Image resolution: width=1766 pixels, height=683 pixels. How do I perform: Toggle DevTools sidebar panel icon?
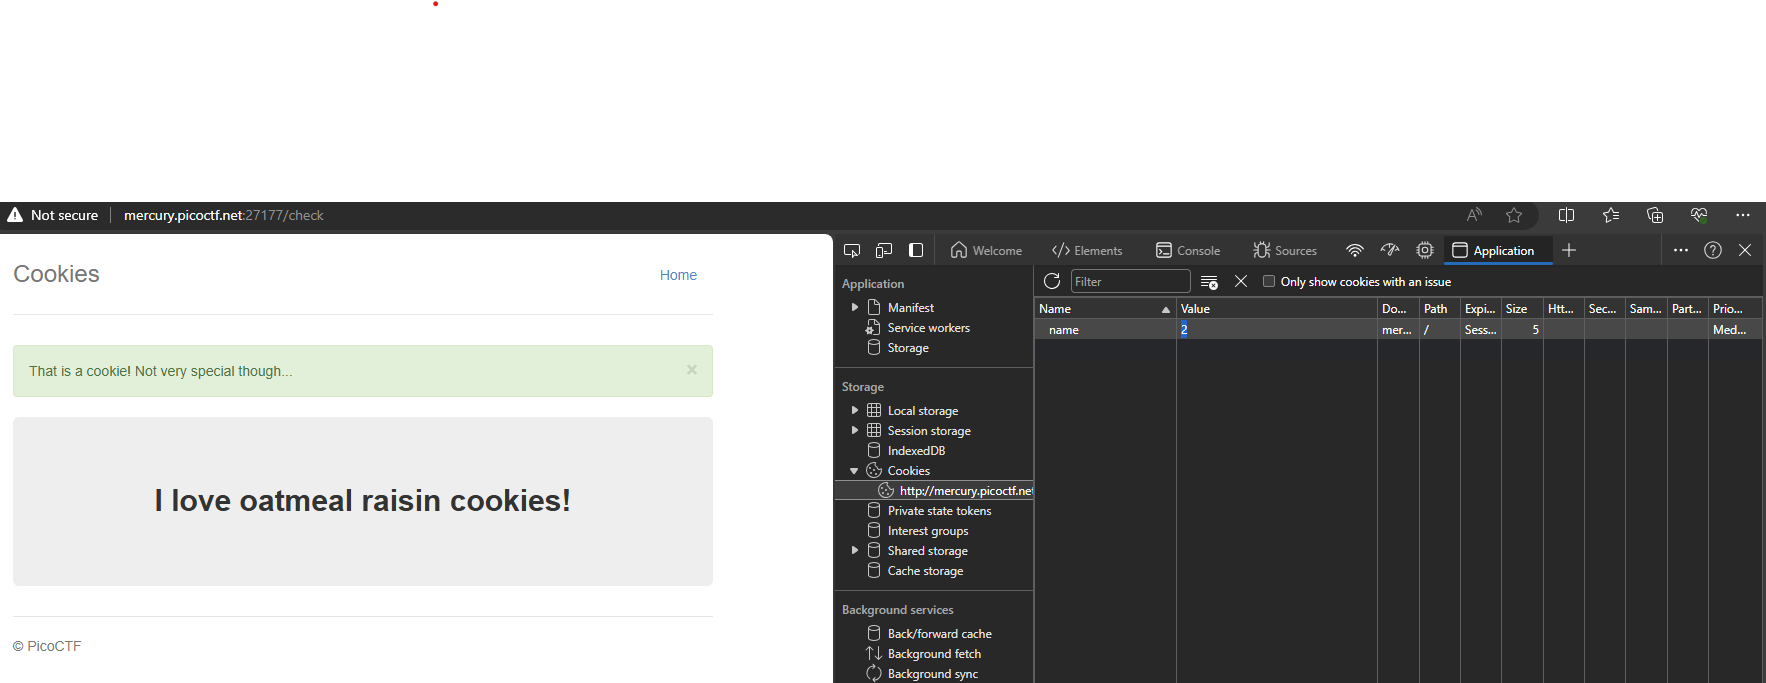[x=916, y=250]
